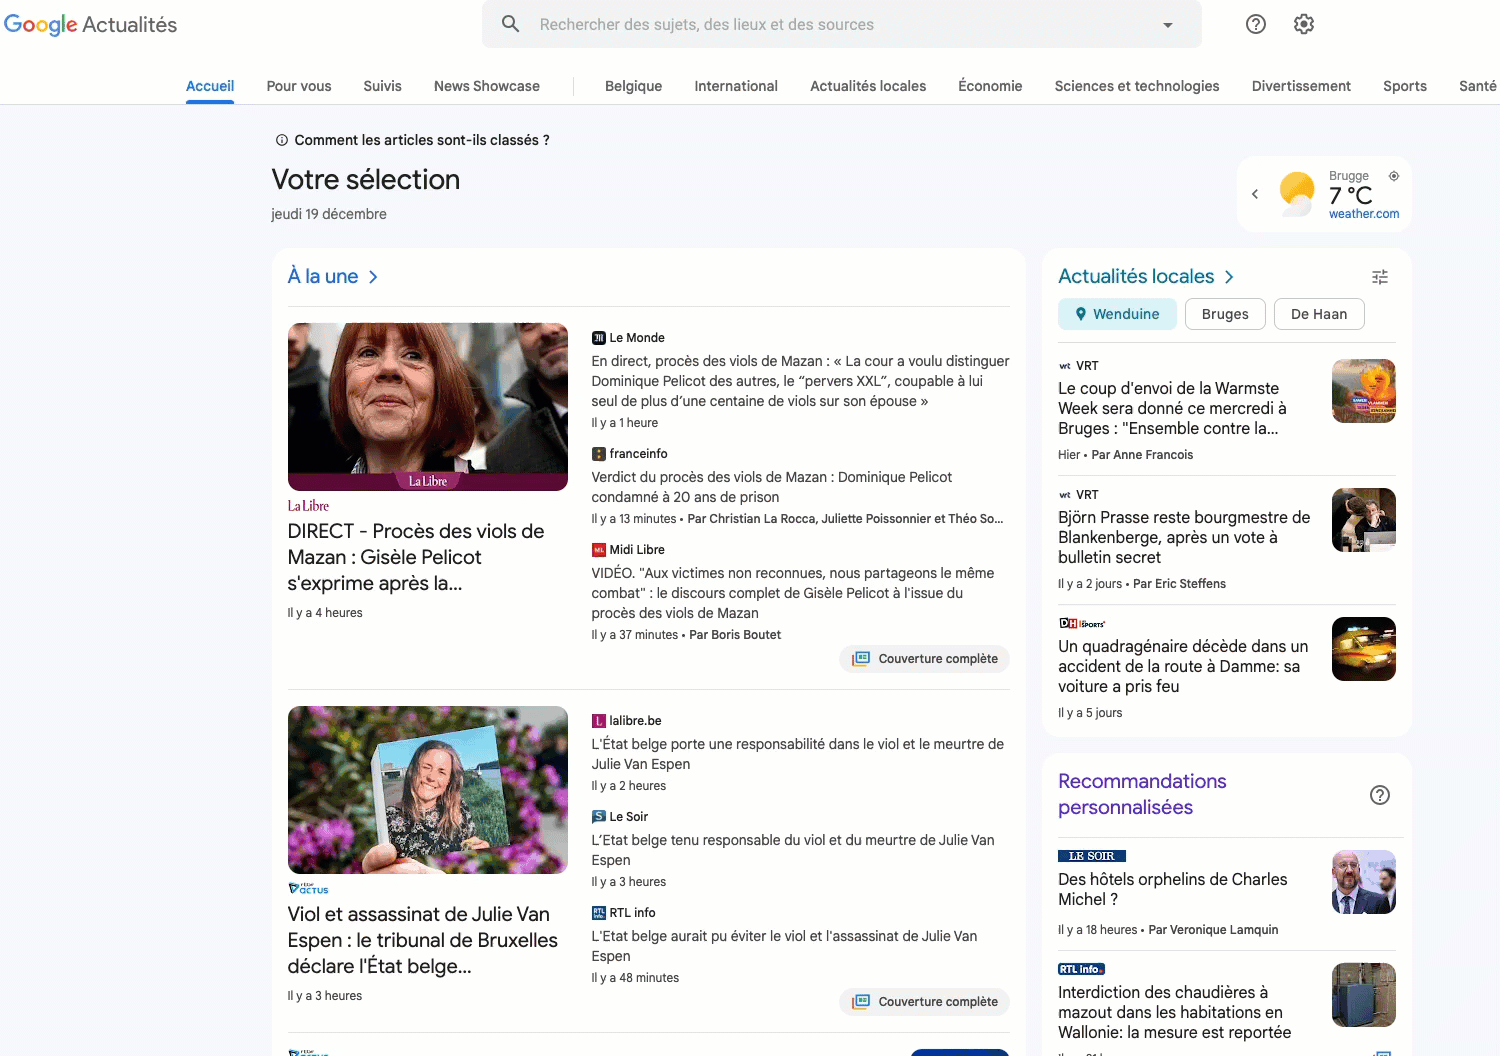The width and height of the screenshot is (1500, 1056).
Task: Click the lalibre.be source icon
Action: tap(598, 721)
